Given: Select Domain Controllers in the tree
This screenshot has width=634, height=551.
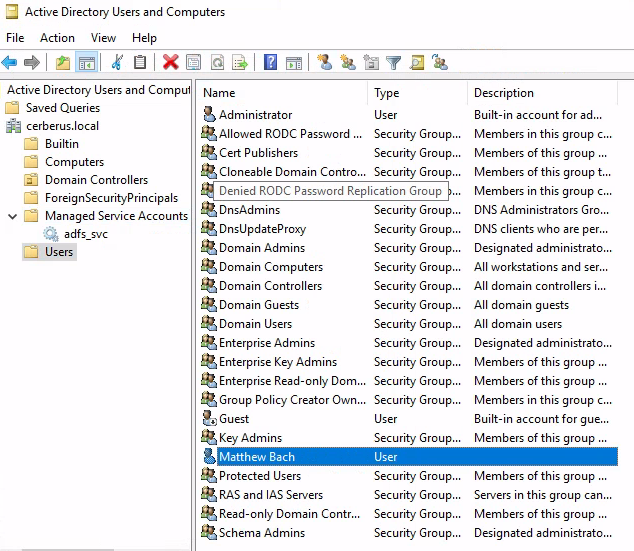Looking at the screenshot, I should 96,180.
